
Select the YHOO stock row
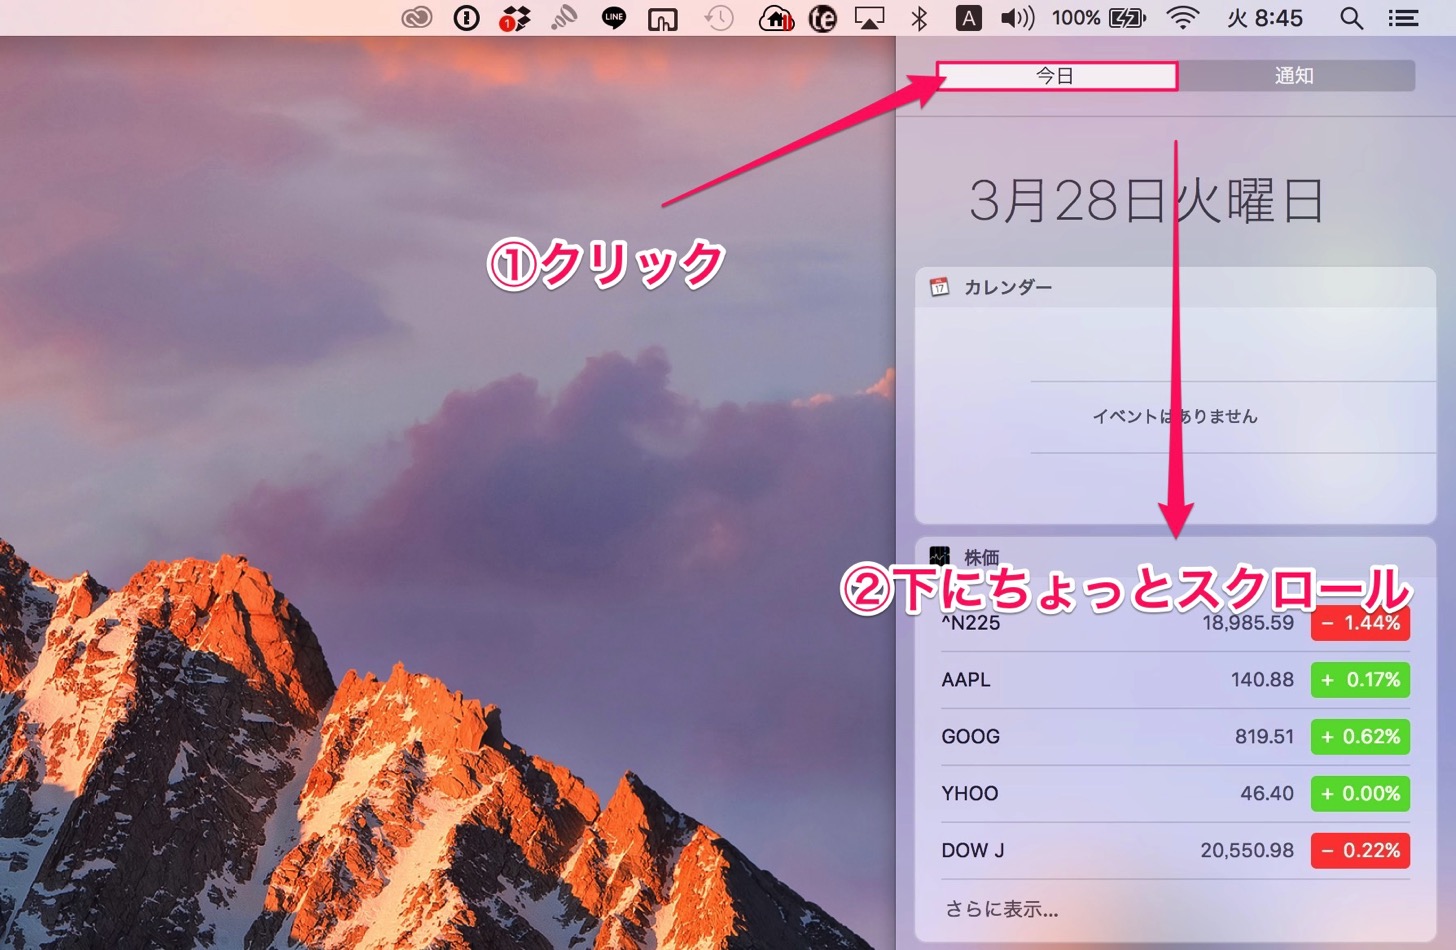[x=1175, y=794]
